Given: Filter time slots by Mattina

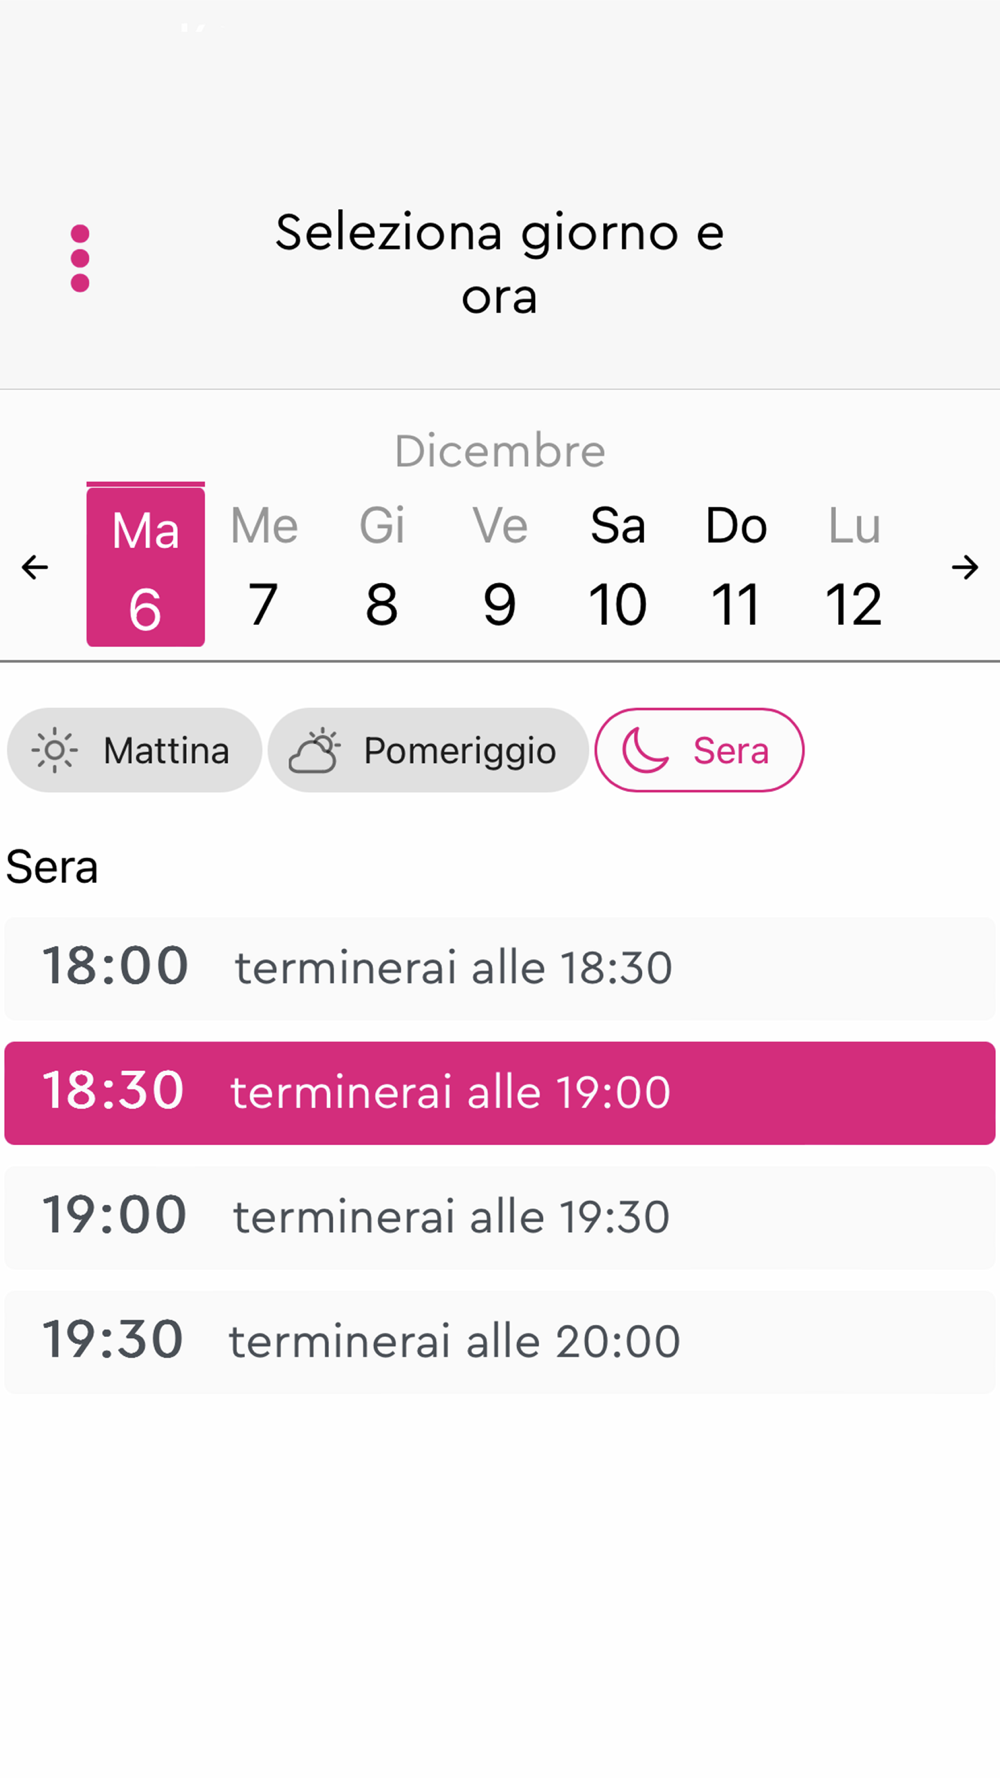Looking at the screenshot, I should click(134, 750).
